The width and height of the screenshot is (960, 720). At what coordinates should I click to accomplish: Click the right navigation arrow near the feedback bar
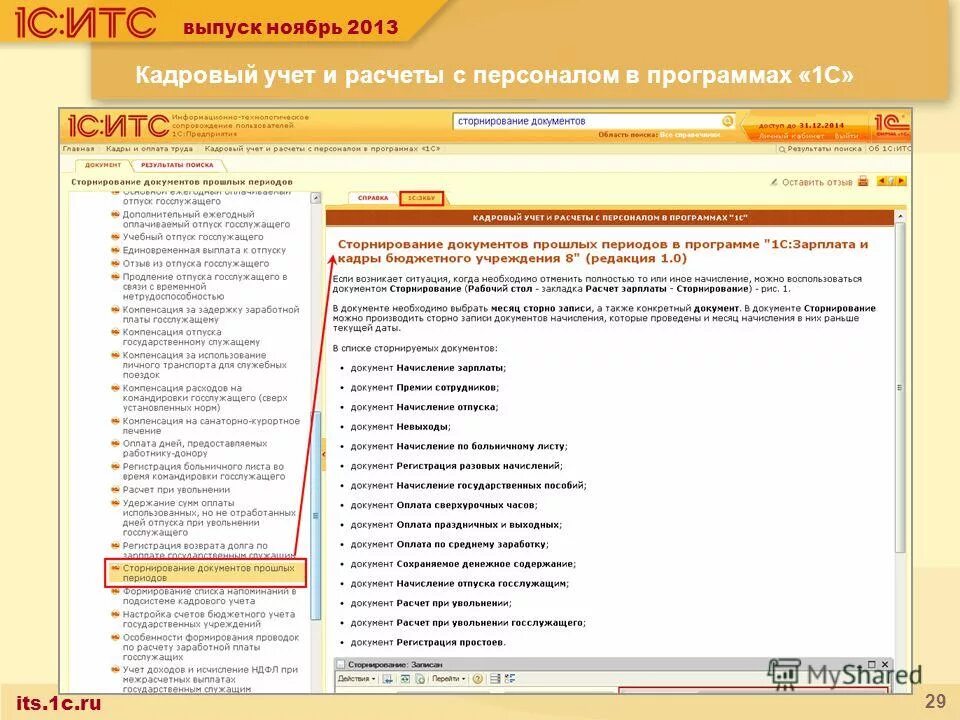click(x=901, y=181)
